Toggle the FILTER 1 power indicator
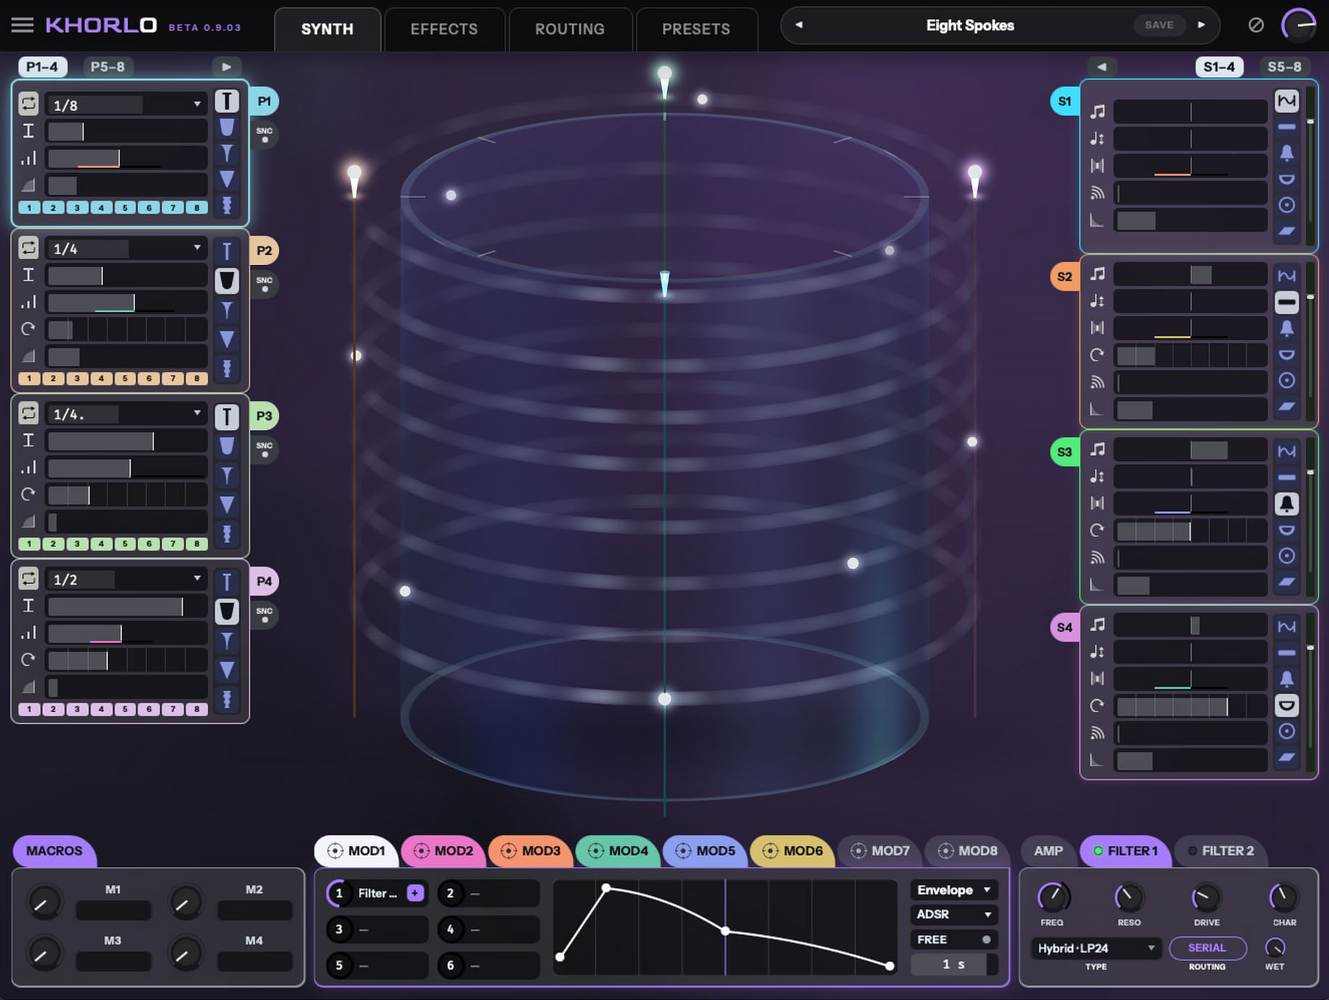This screenshot has height=1000, width=1329. (1098, 851)
